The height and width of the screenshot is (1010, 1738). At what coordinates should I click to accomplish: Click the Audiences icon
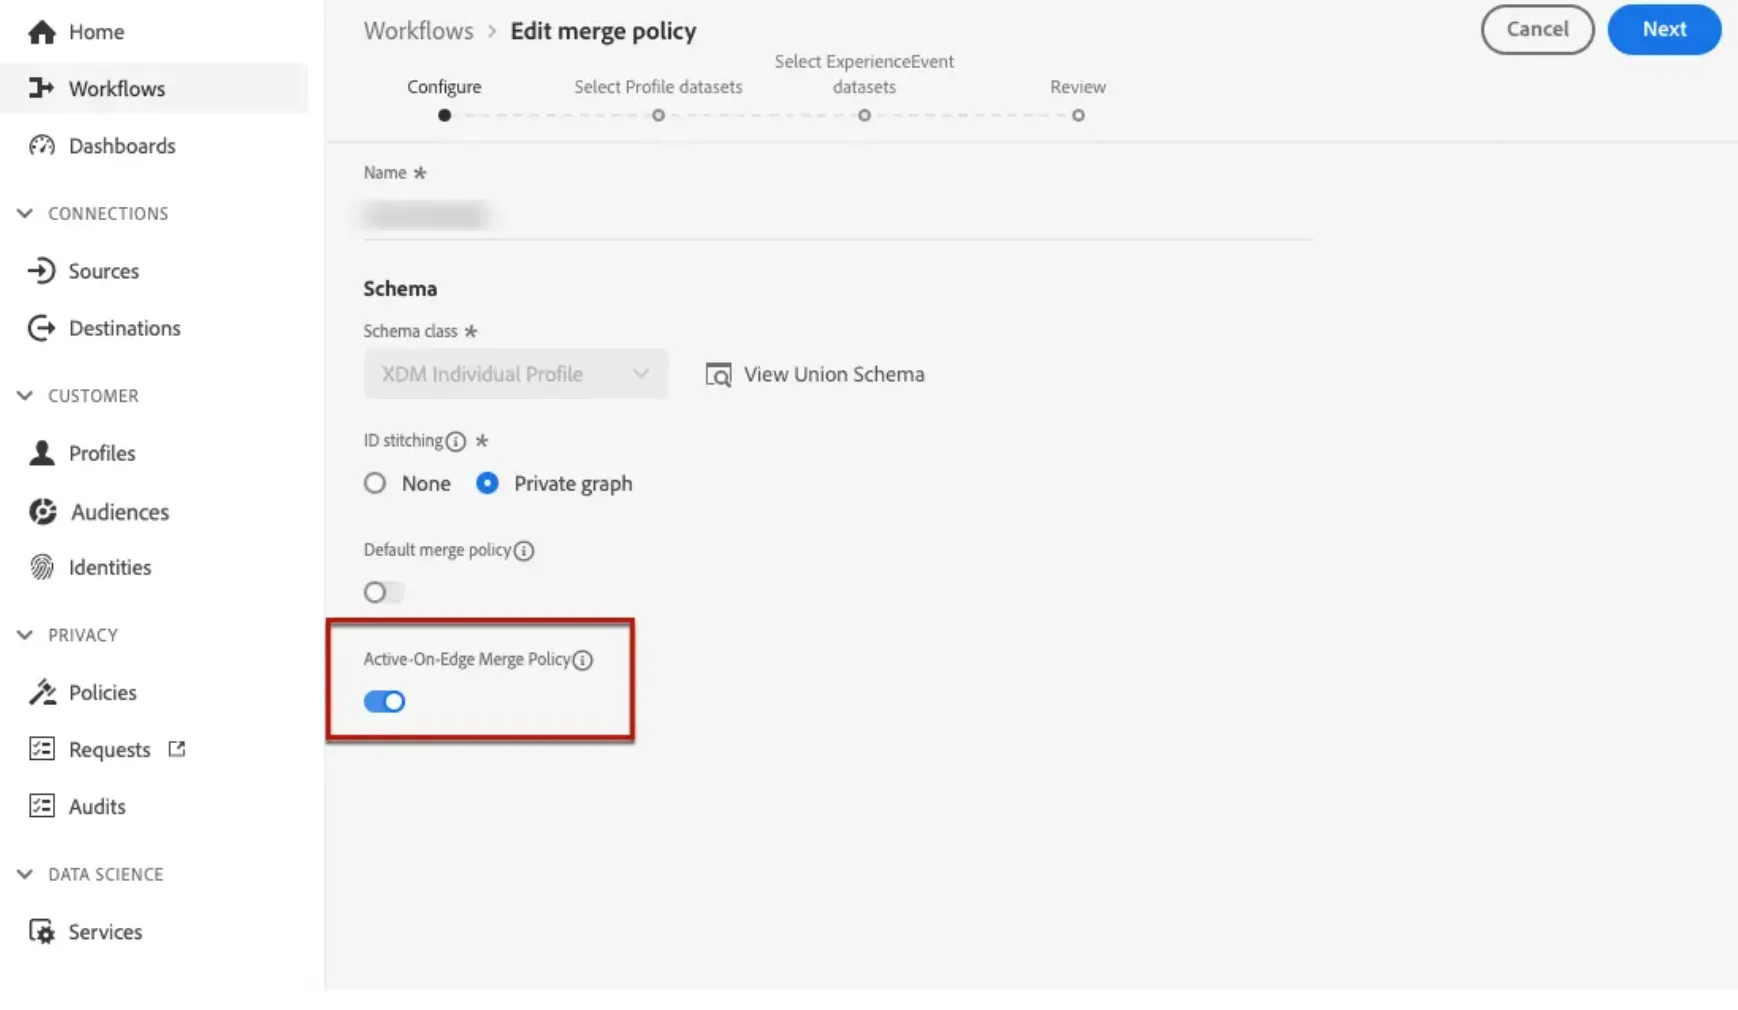(42, 512)
